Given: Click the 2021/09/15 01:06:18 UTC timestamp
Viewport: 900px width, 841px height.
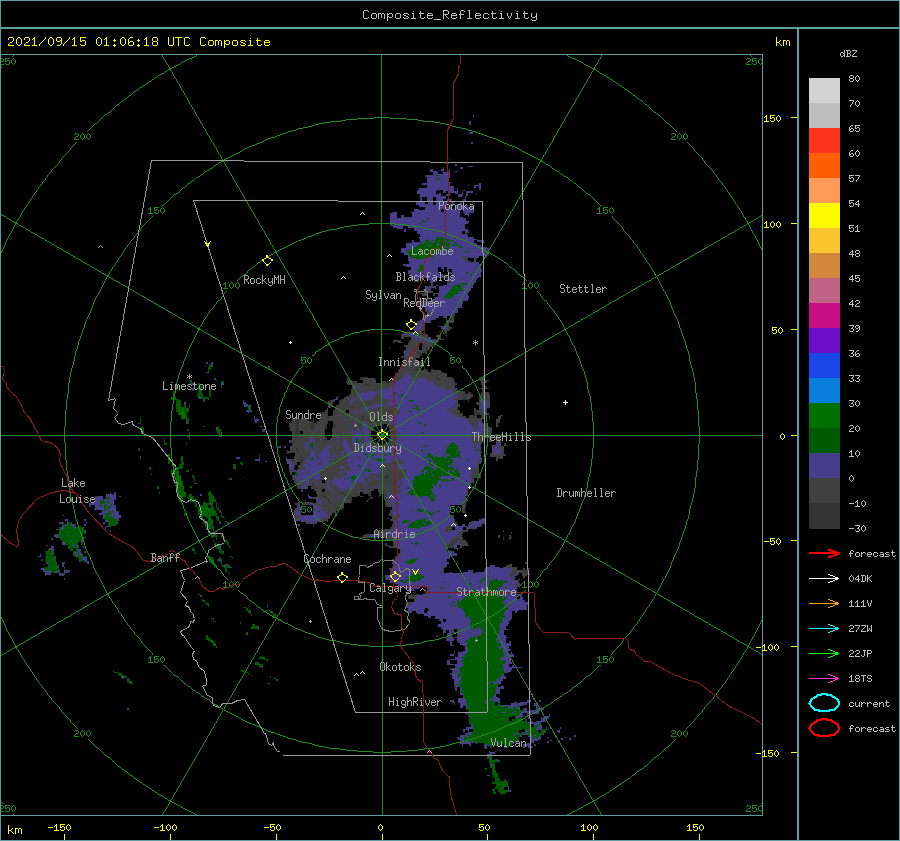Looking at the screenshot, I should click(x=99, y=41).
